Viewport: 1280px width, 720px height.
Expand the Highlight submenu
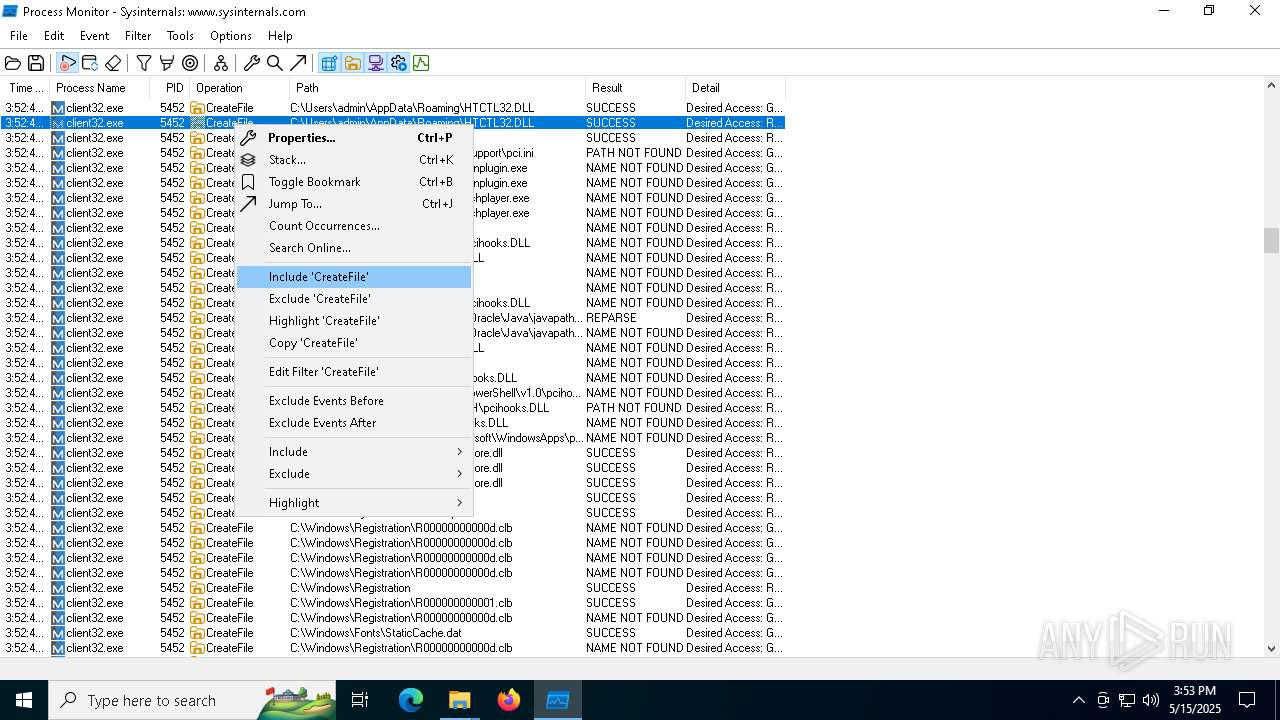(x=354, y=503)
